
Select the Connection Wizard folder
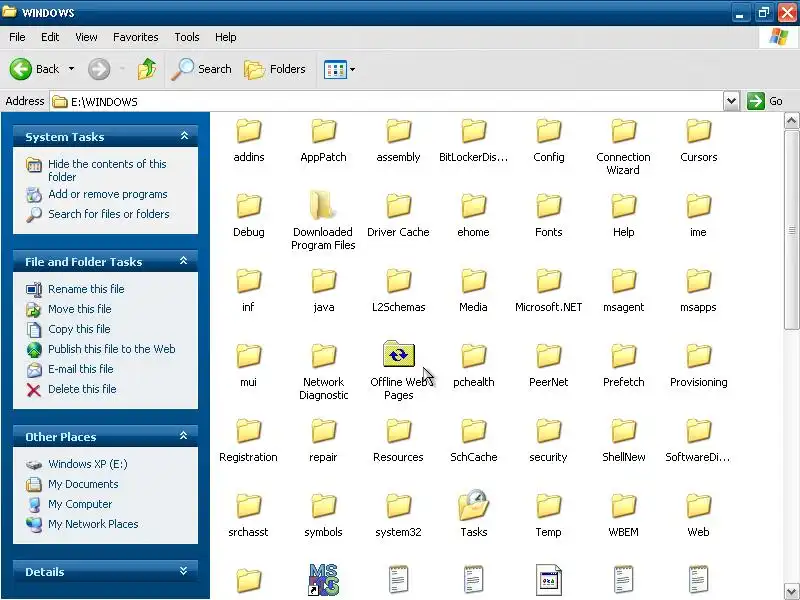pos(623,146)
